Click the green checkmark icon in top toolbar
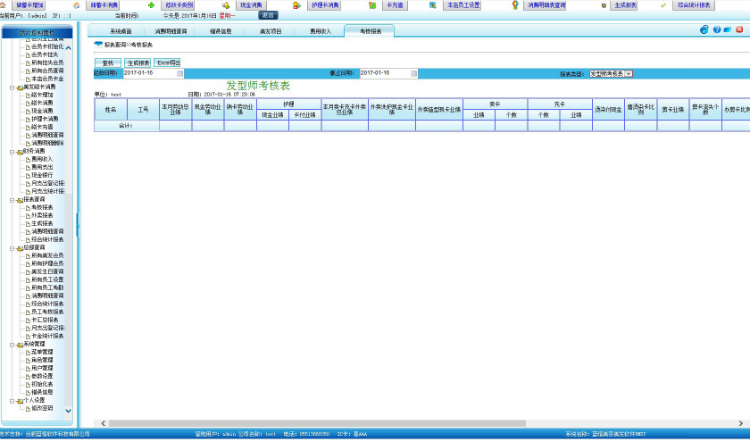This screenshot has width=750, height=440. point(663,5)
